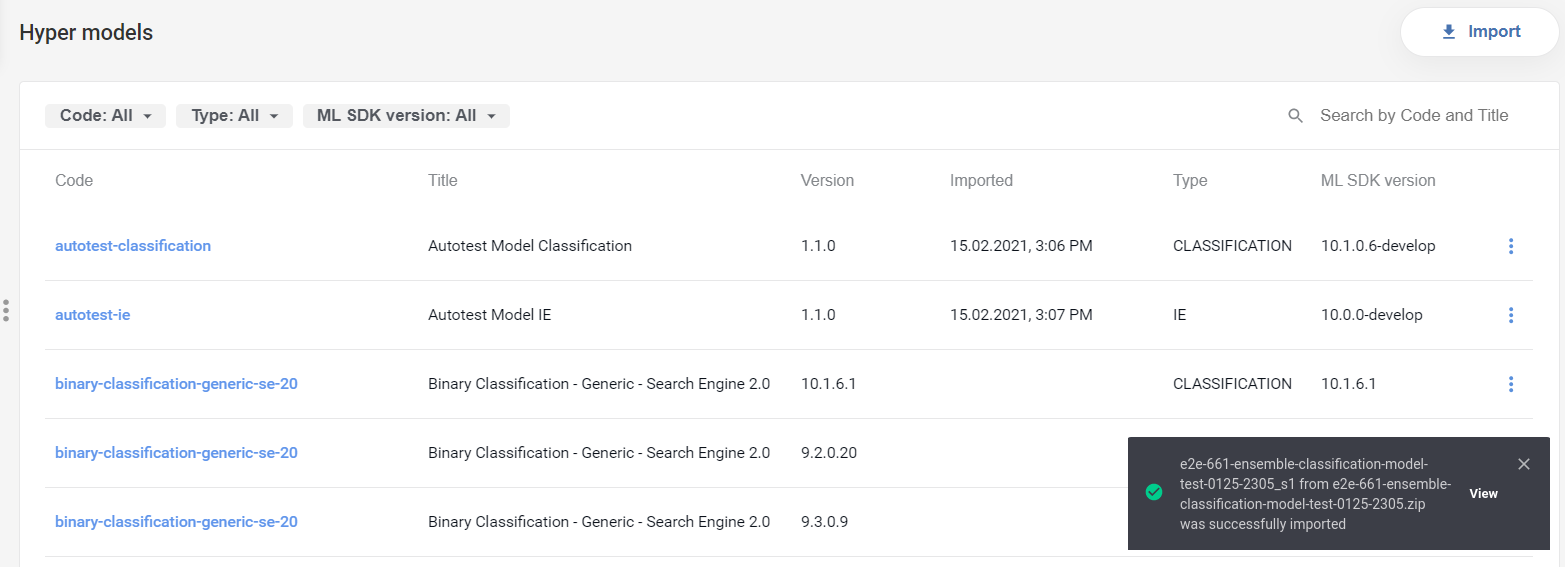Click the 9.3.0.9 version cell
Viewport: 1565px width, 567px height.
(825, 522)
